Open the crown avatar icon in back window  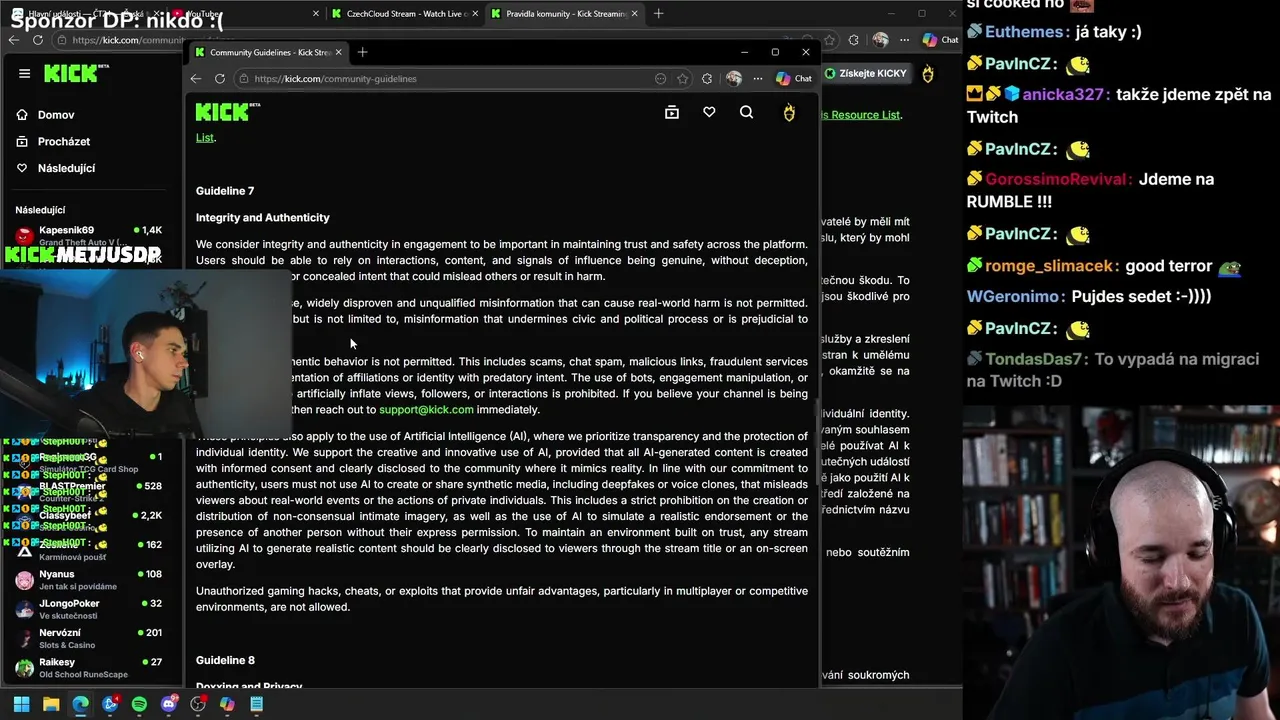pos(928,73)
